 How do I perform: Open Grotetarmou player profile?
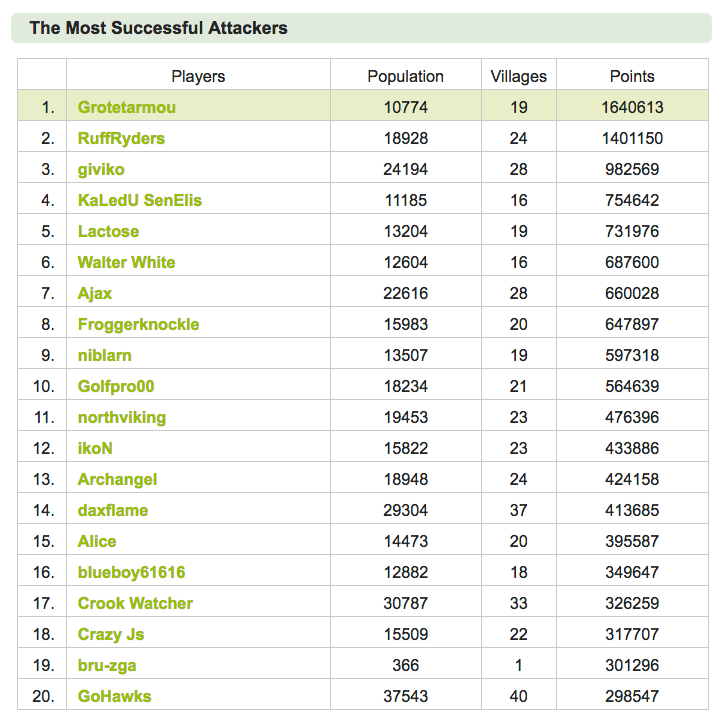coord(127,107)
